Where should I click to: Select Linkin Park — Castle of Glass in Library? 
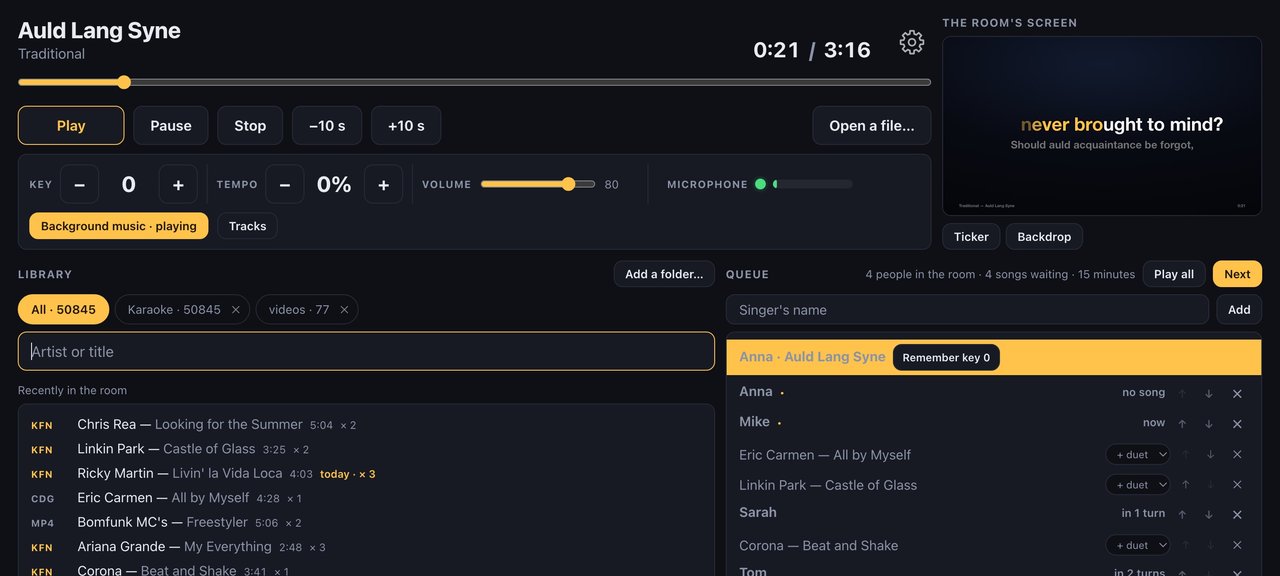click(366, 449)
